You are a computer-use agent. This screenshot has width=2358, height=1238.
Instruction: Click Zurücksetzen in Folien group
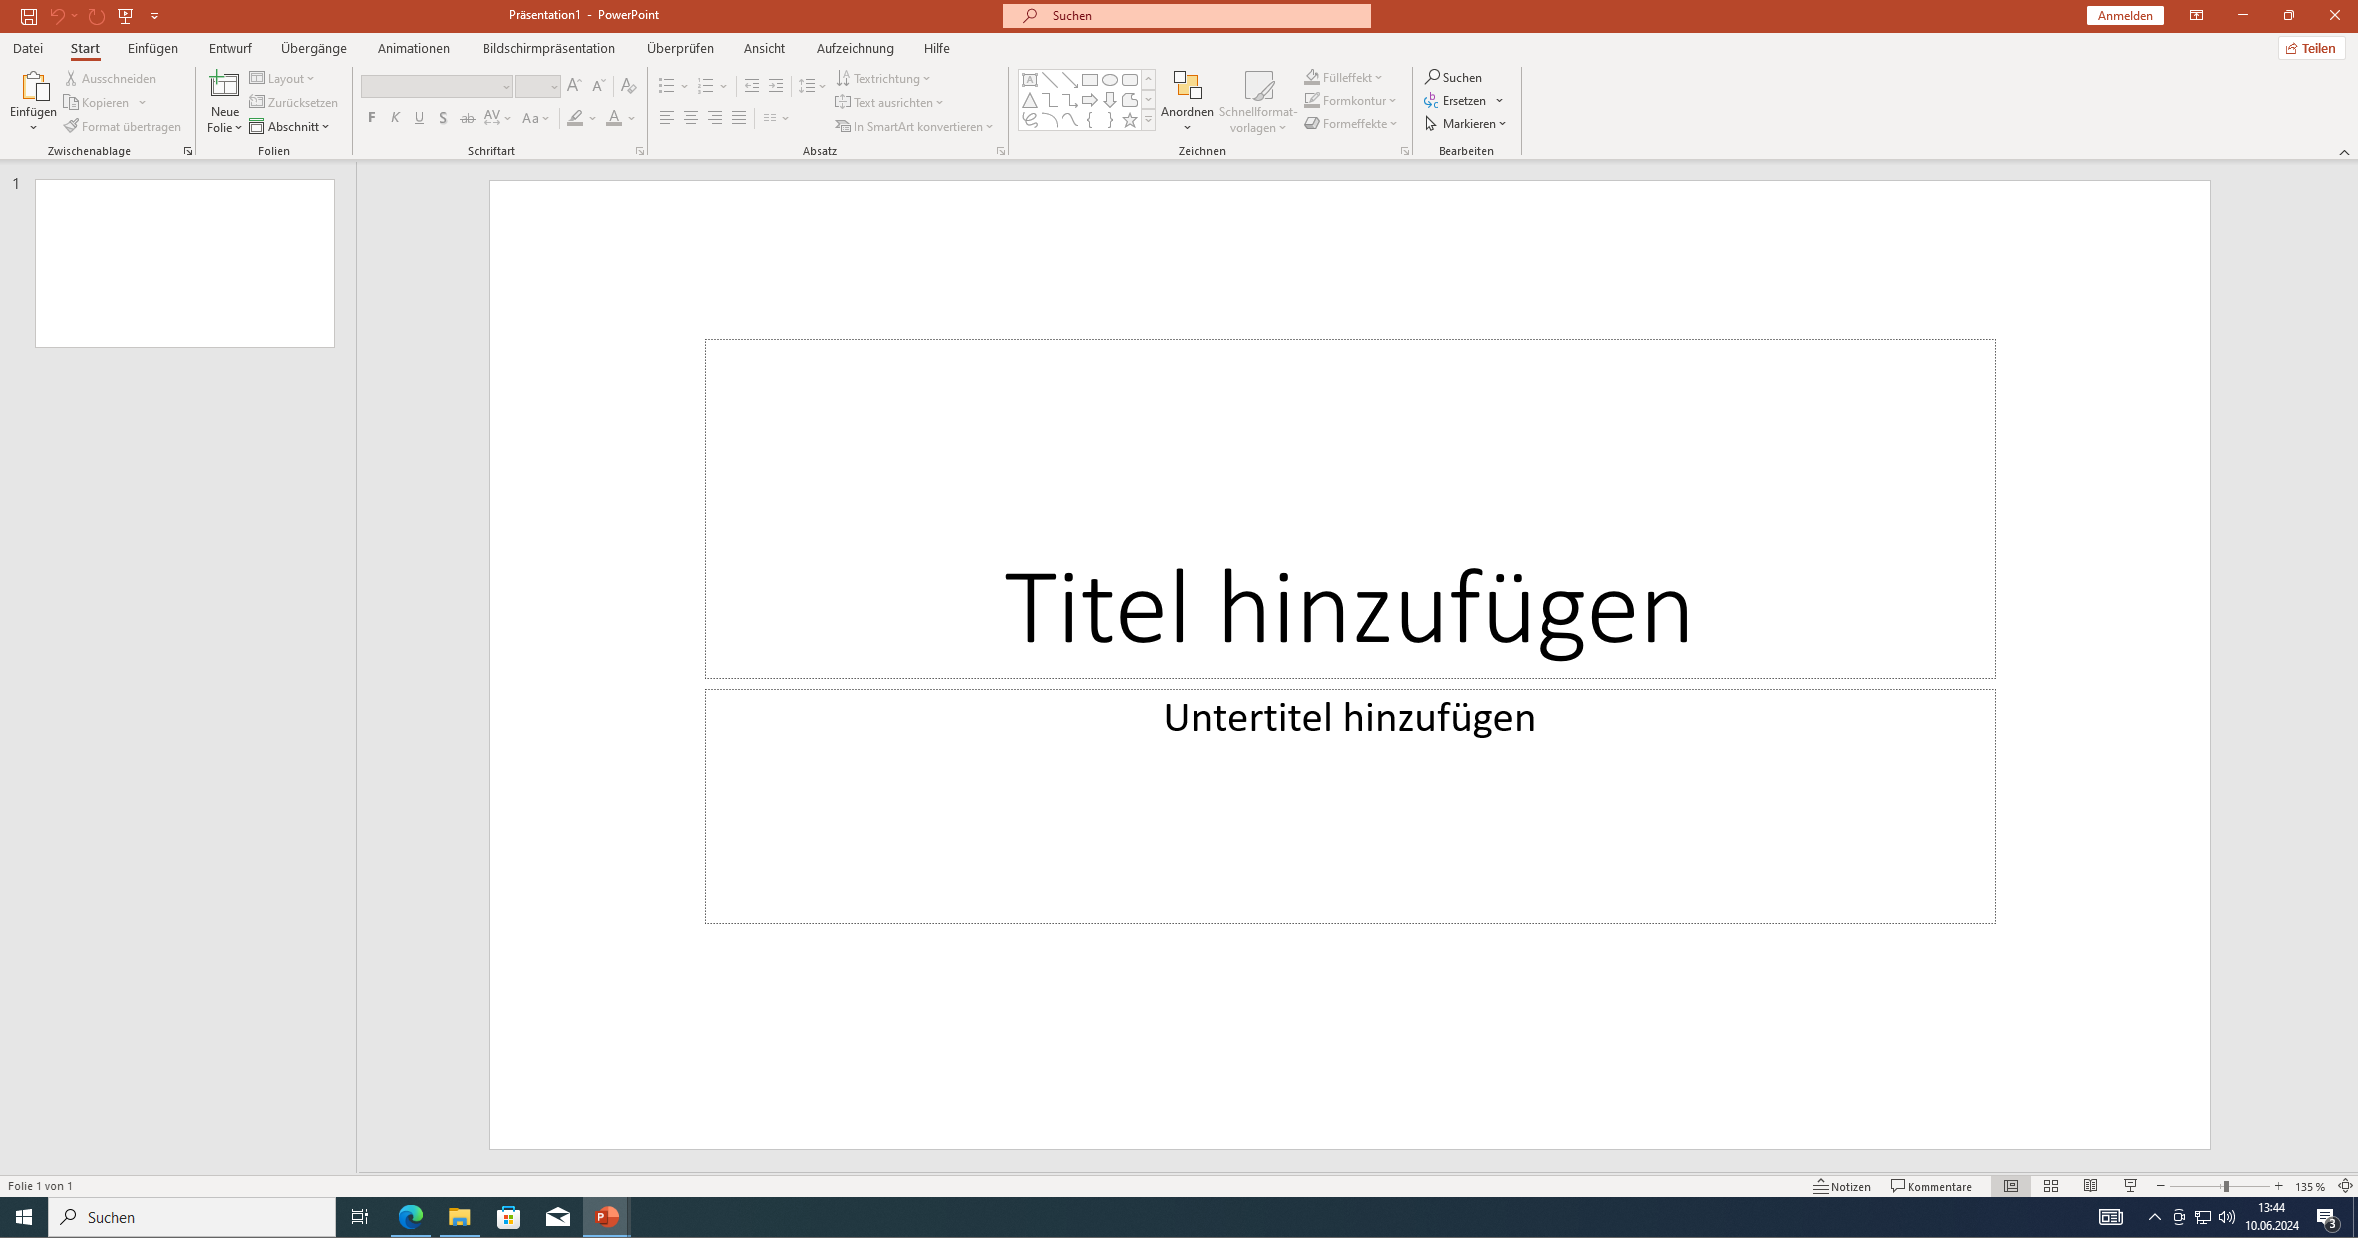(294, 102)
